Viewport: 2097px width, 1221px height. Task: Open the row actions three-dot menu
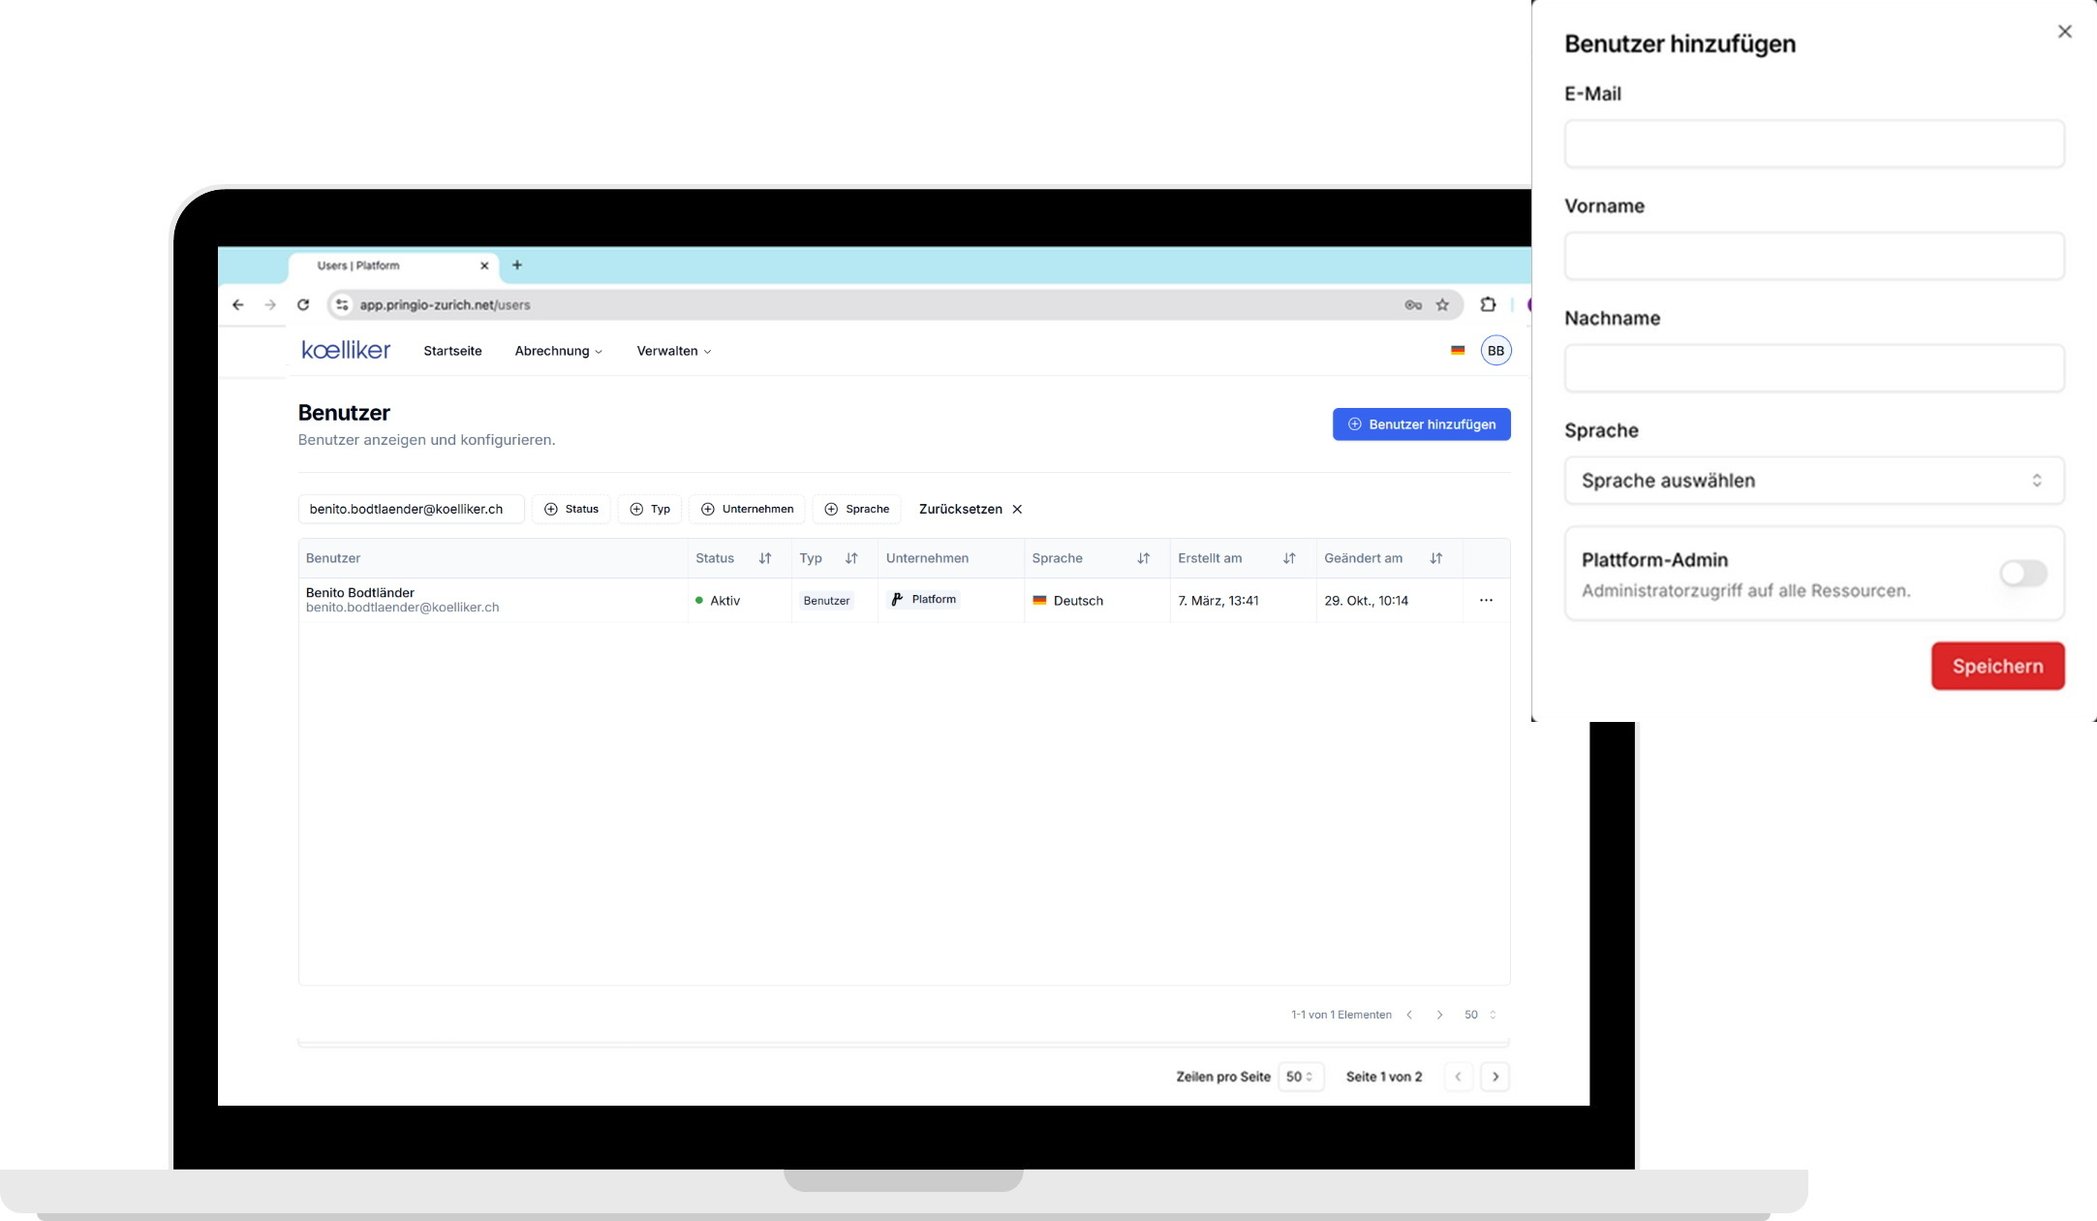(x=1485, y=600)
